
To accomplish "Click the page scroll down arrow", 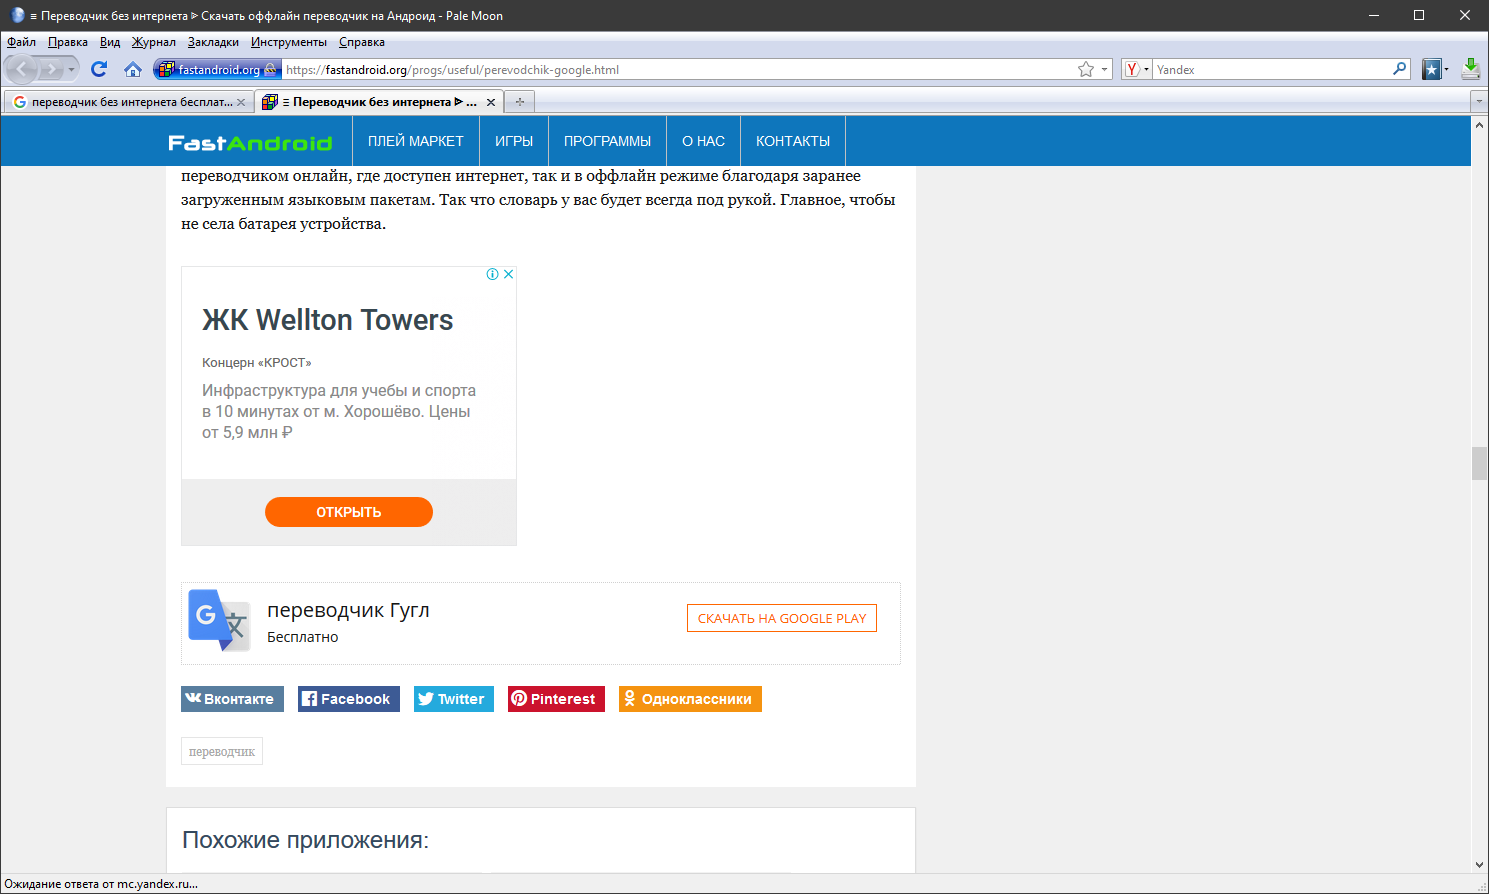I will point(1479,865).
